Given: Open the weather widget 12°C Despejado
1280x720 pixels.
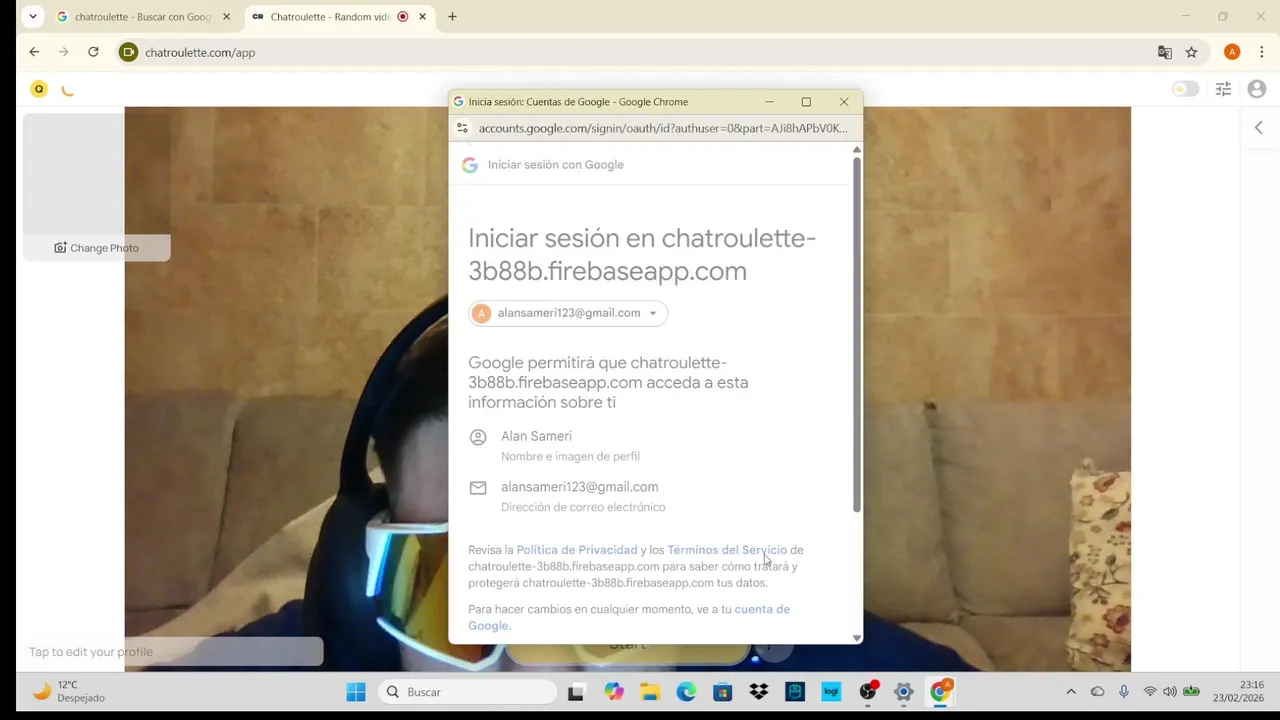Looking at the screenshot, I should (68, 692).
